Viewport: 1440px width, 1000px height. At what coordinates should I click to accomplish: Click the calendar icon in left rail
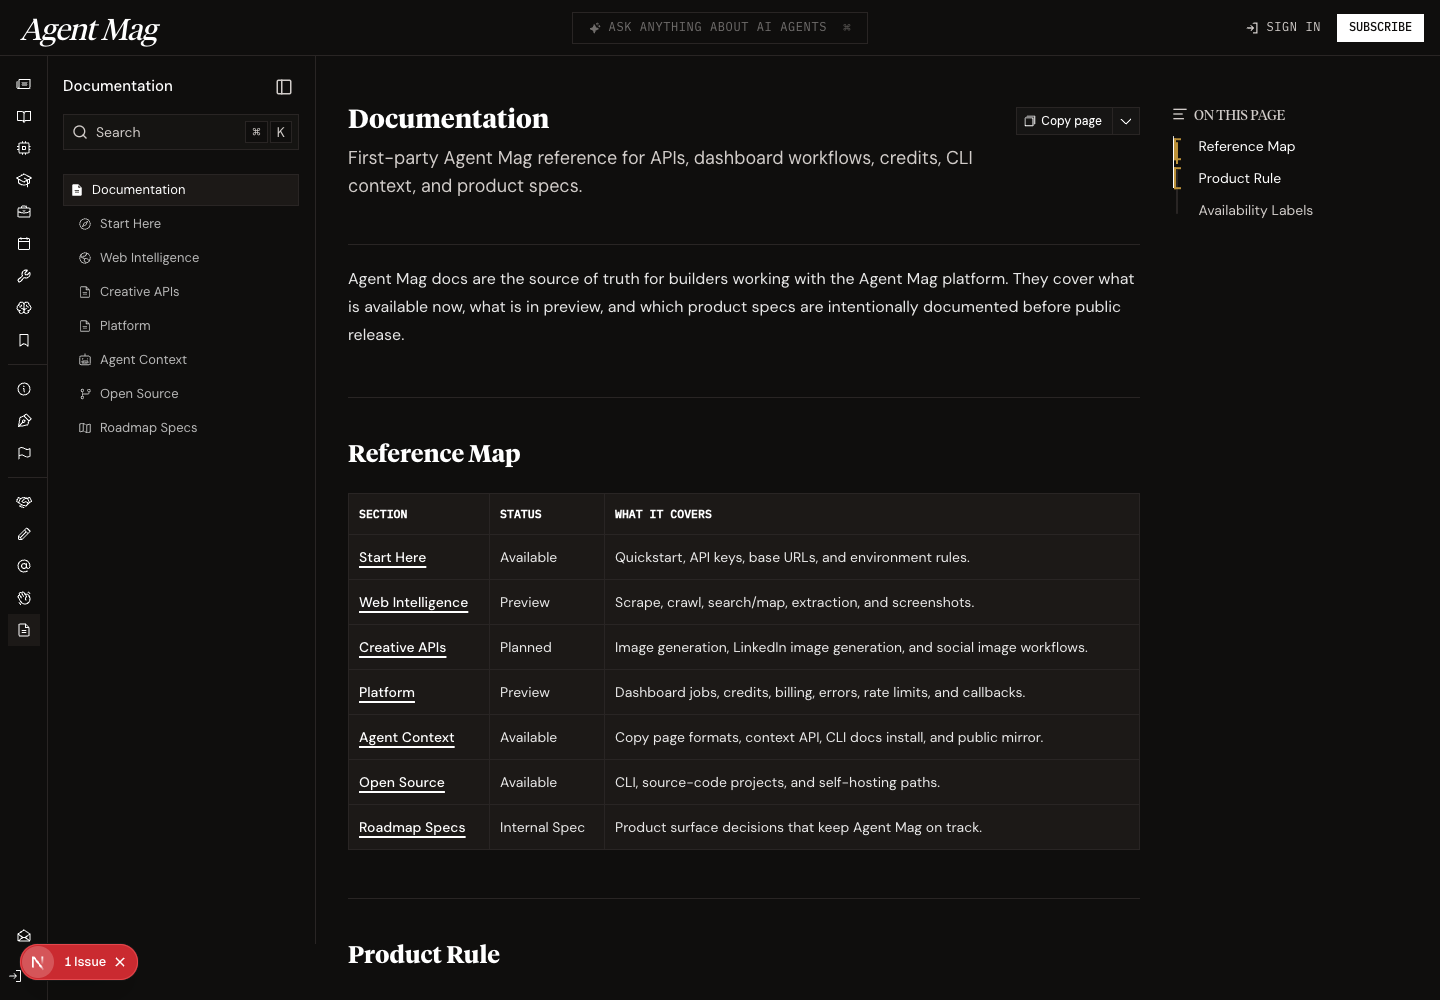pyautogui.click(x=24, y=244)
